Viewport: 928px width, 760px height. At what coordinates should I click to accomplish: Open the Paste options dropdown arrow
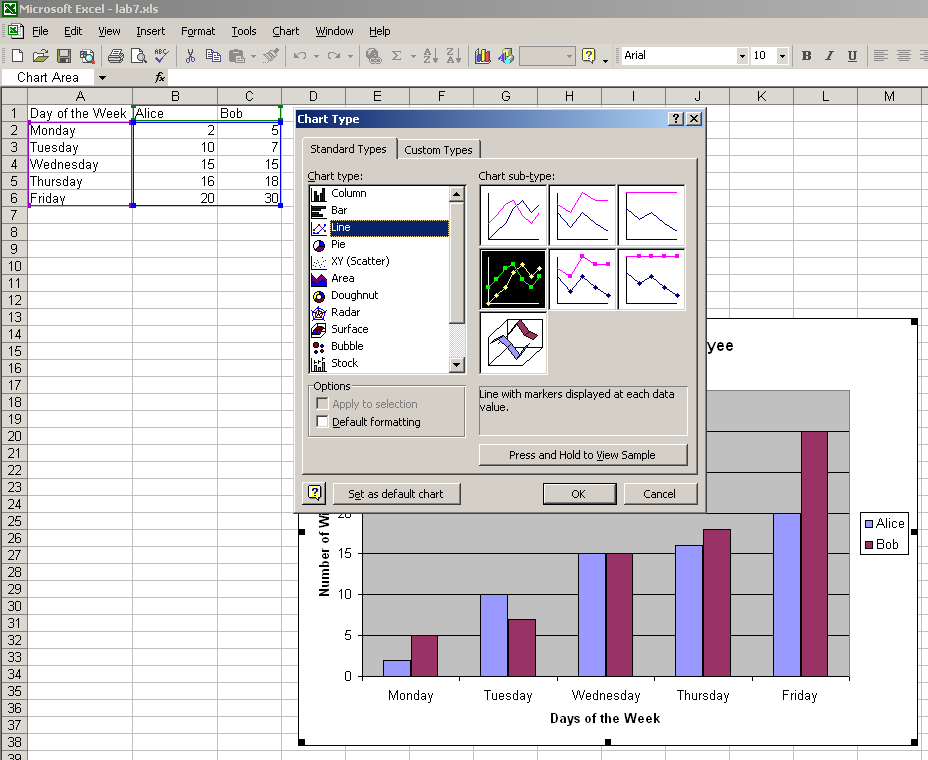pyautogui.click(x=253, y=56)
